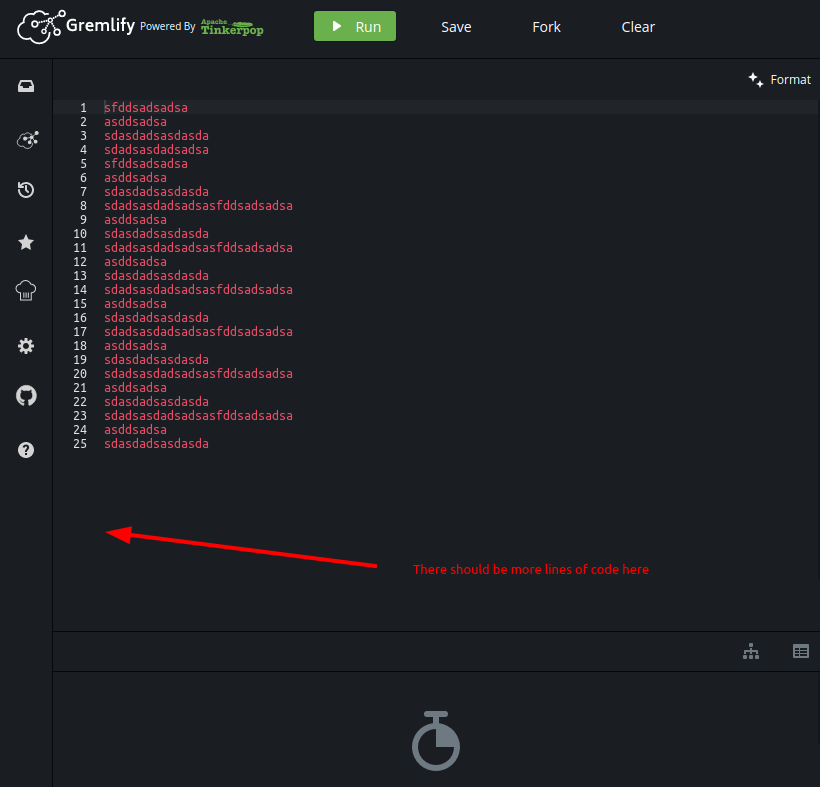
Task: Fork this Gremlify workspace
Action: tap(546, 27)
